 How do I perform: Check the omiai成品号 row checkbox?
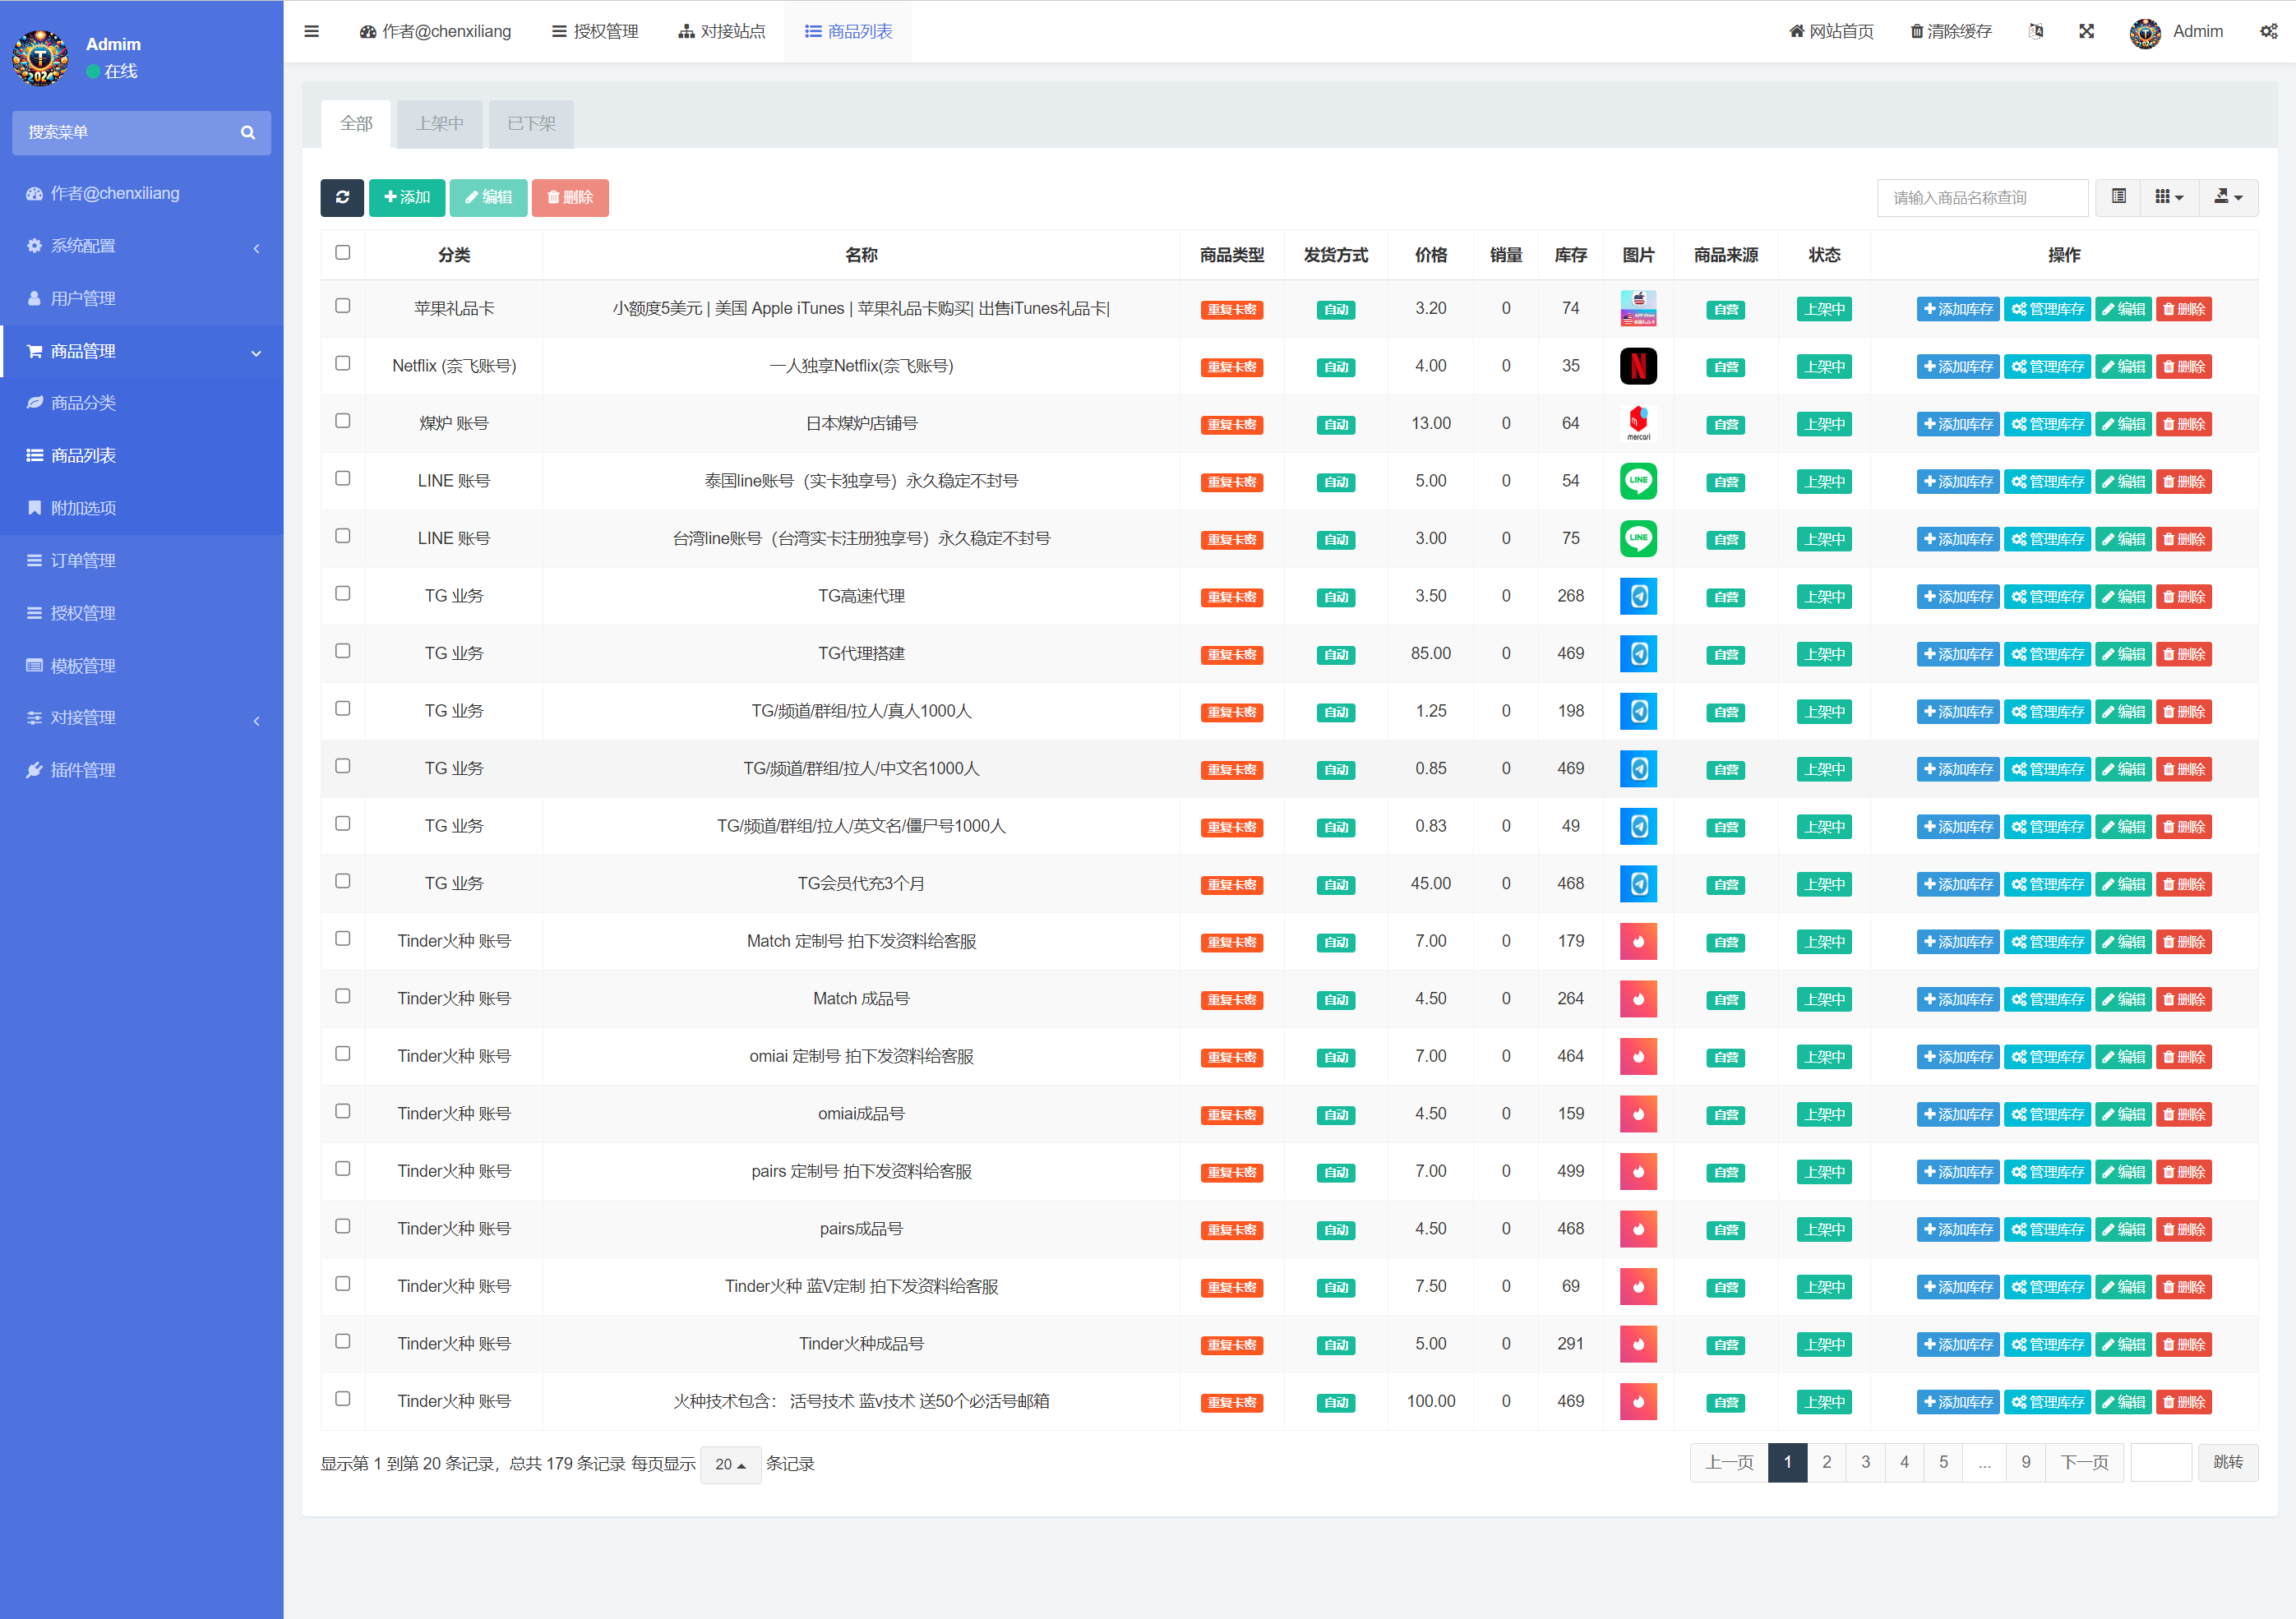(343, 1111)
